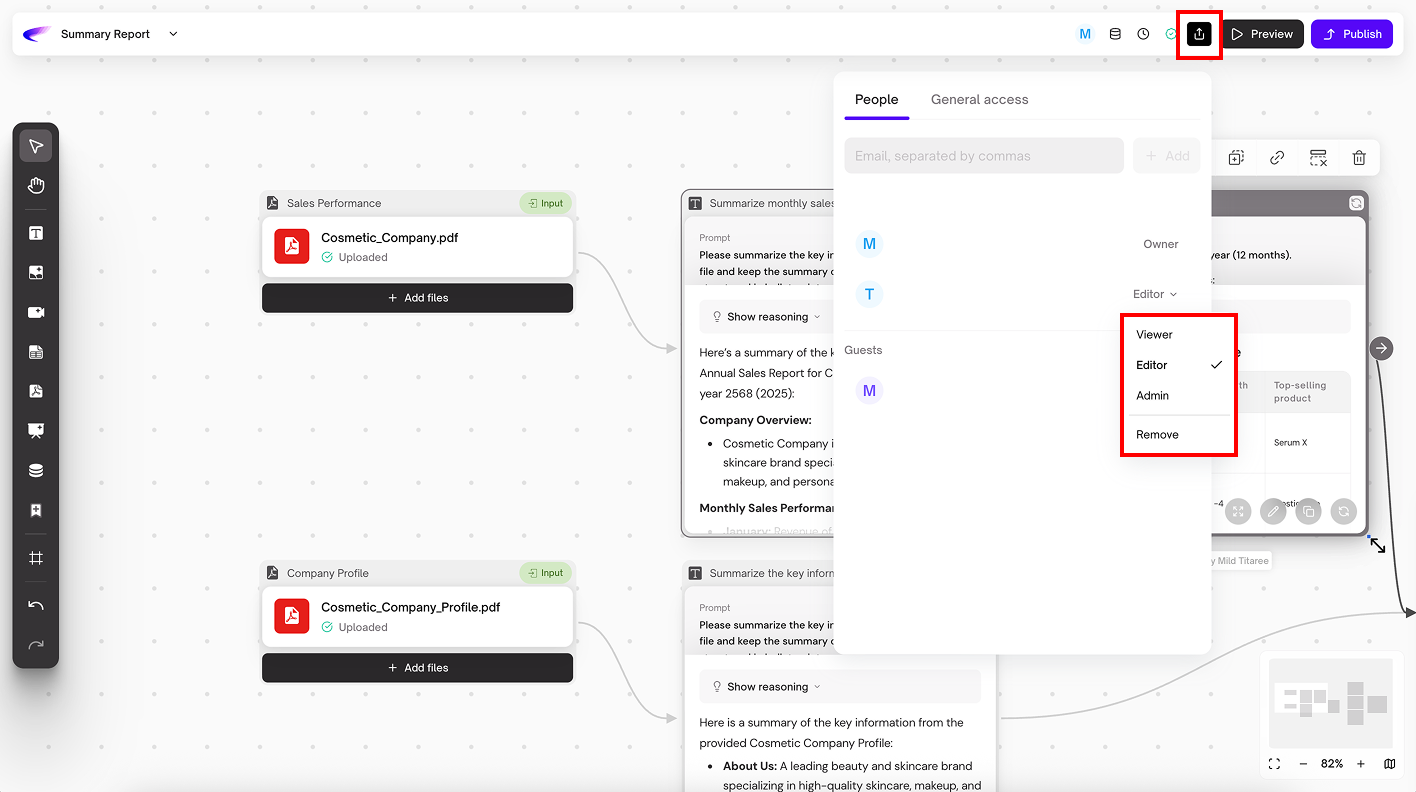Select the hand pan tool

36,185
